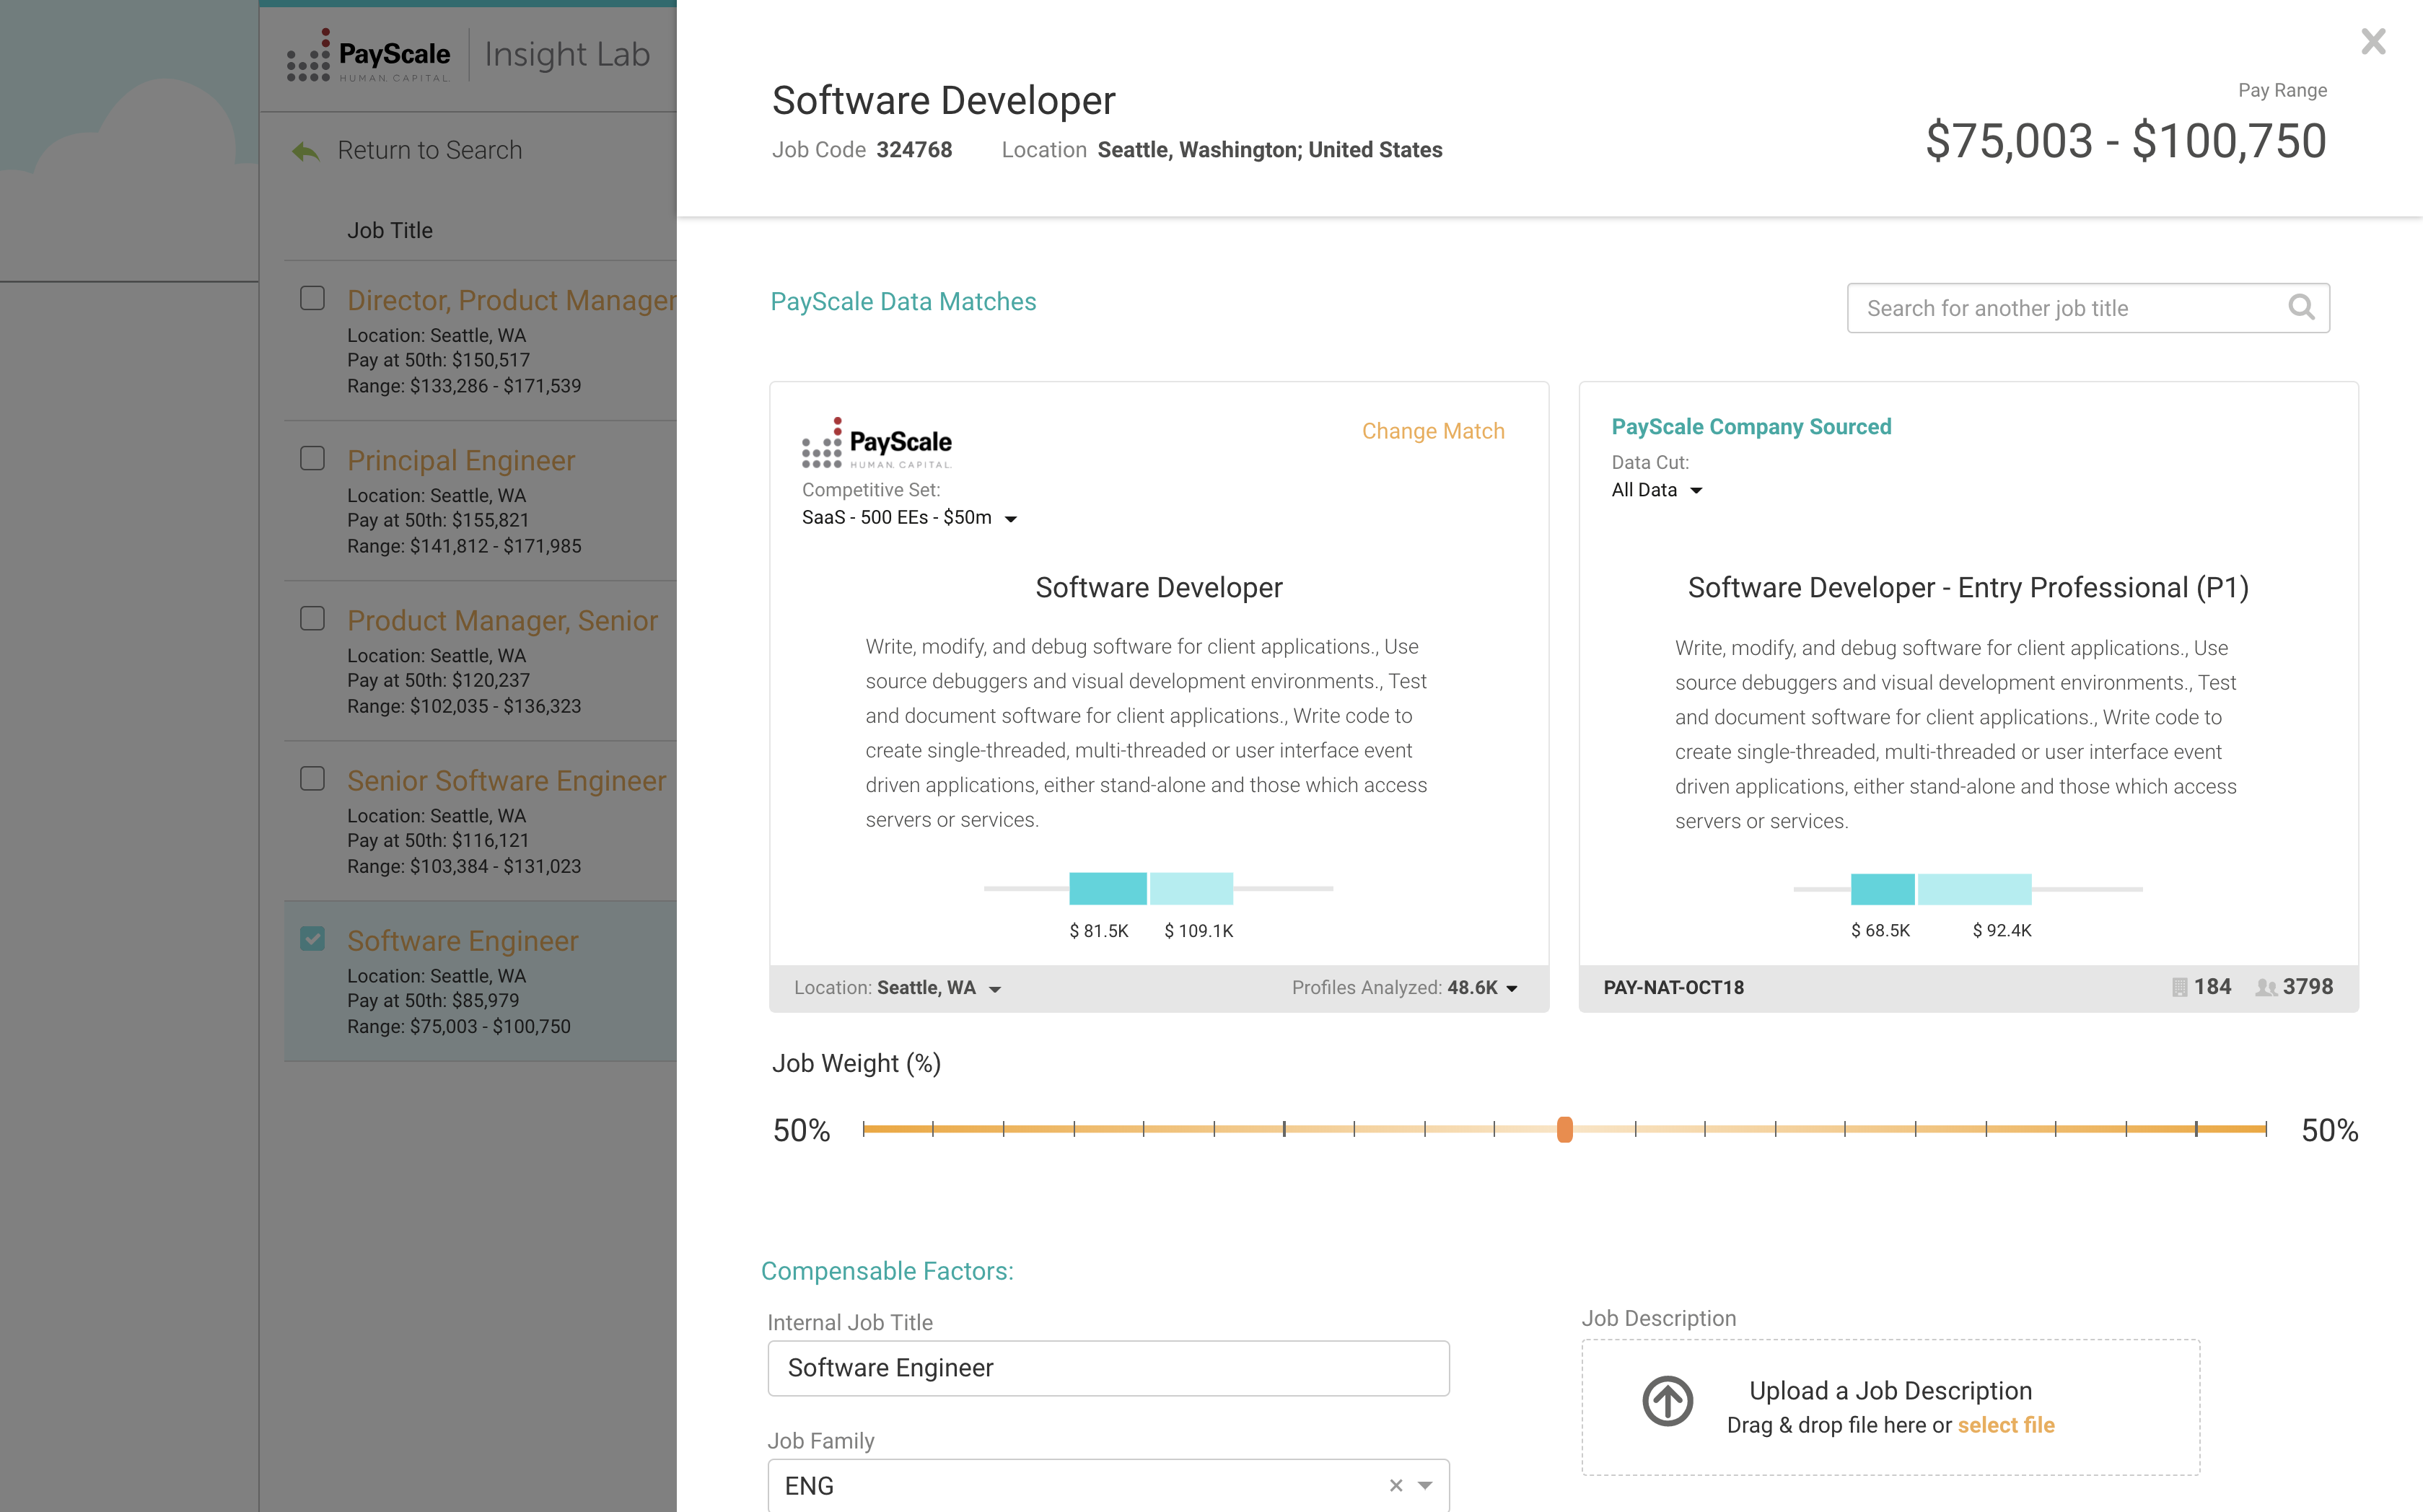Click the Compensable Factors heading

click(x=887, y=1271)
